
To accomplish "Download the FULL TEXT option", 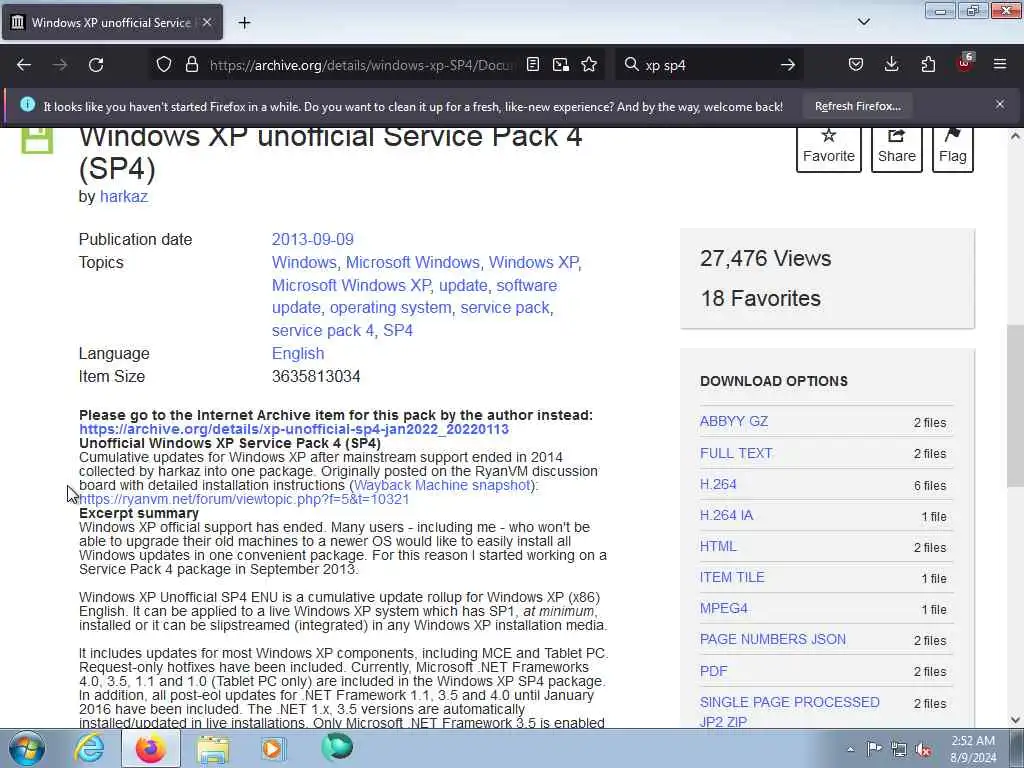I will coord(736,453).
